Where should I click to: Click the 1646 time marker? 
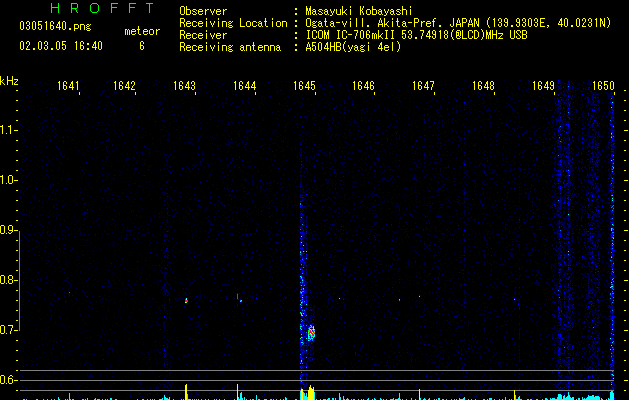(x=363, y=86)
